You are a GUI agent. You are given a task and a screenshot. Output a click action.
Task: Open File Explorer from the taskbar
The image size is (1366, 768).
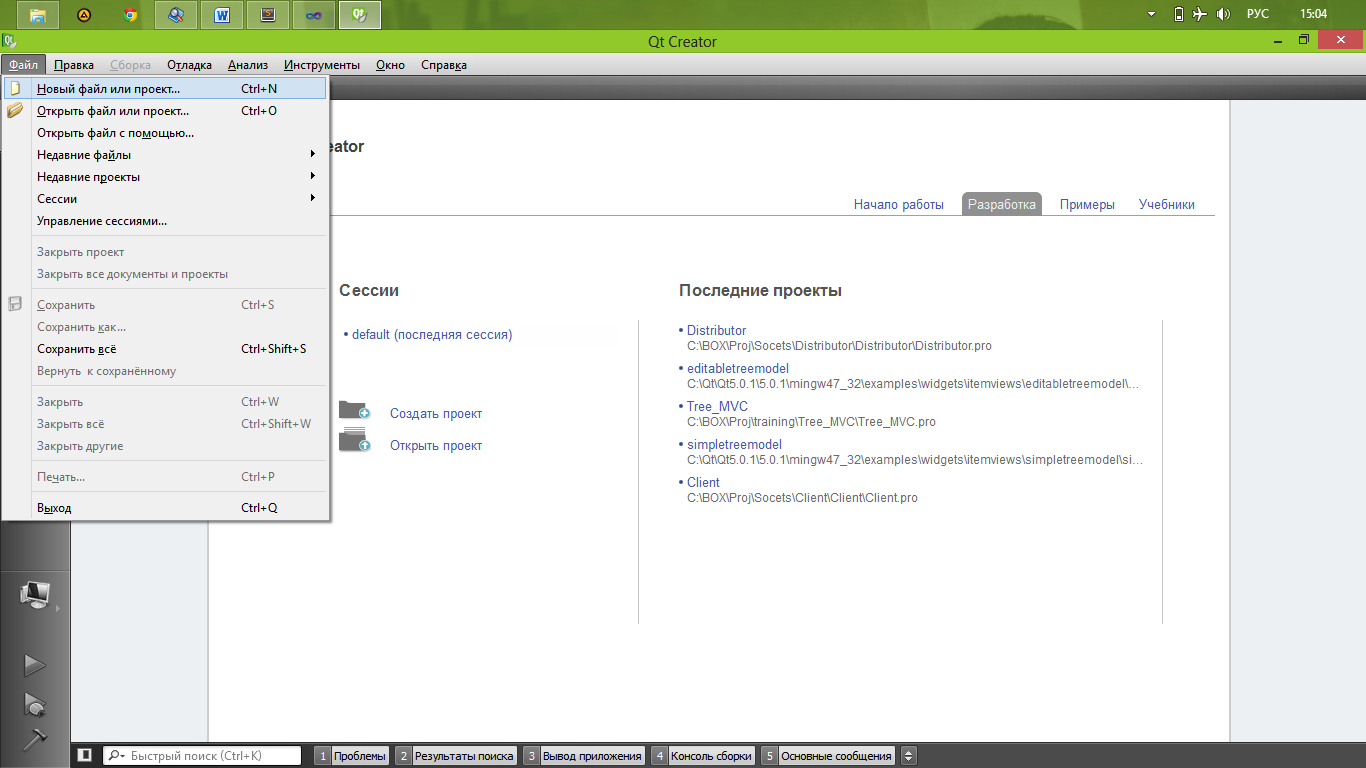click(38, 15)
